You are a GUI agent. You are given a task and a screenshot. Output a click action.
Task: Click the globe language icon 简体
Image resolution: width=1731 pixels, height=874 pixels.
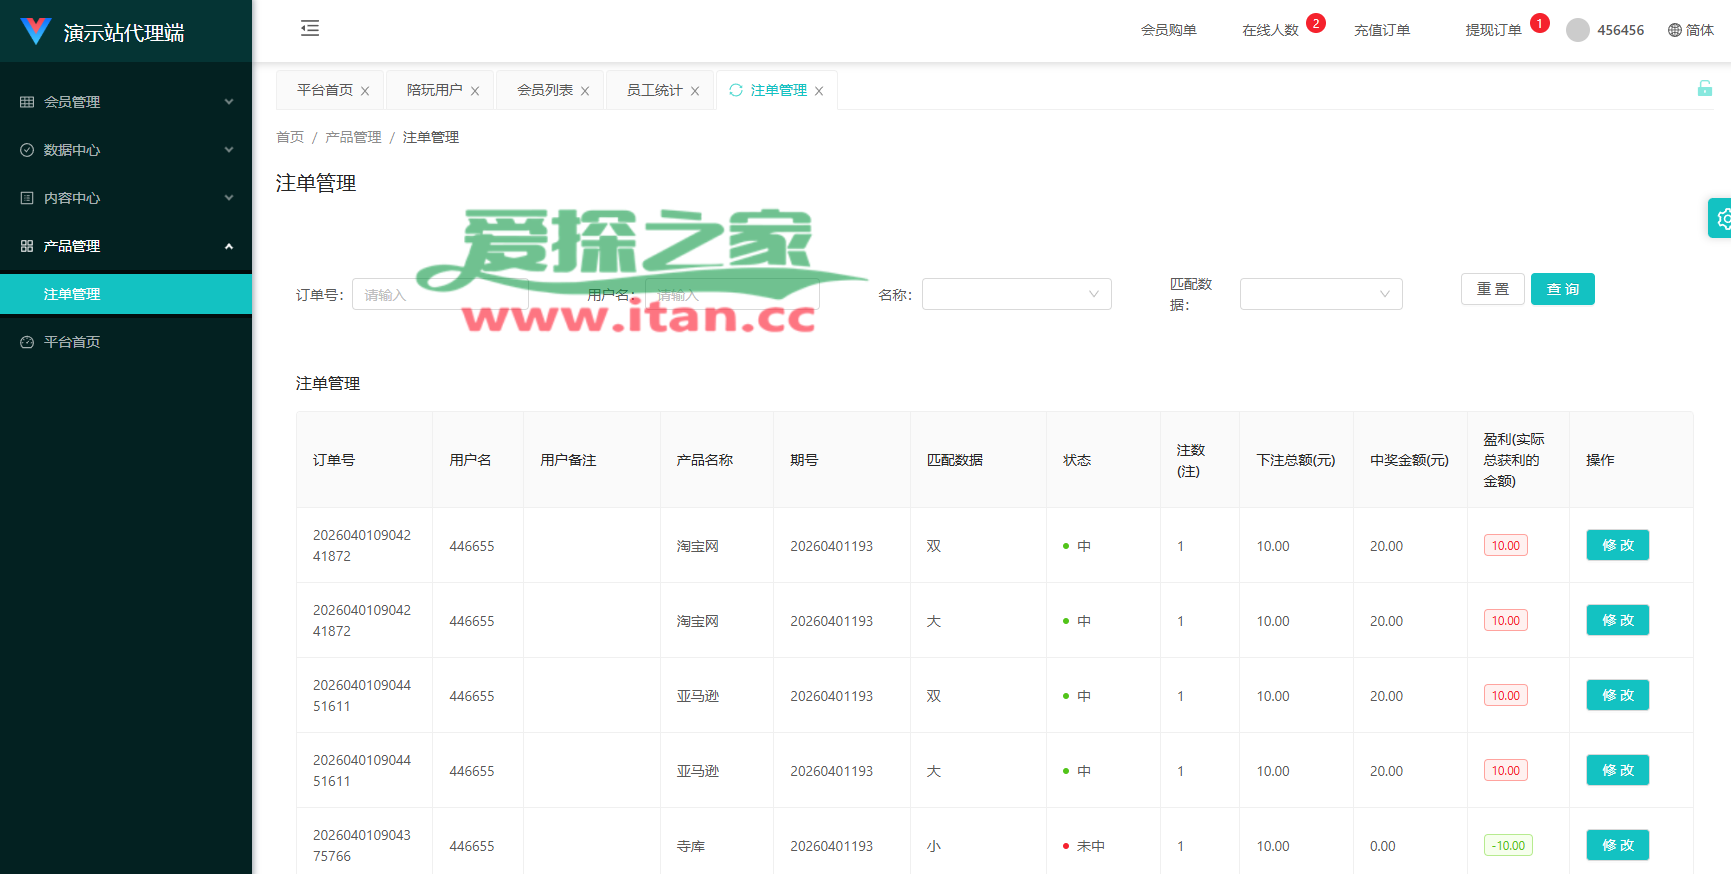coord(1675,30)
